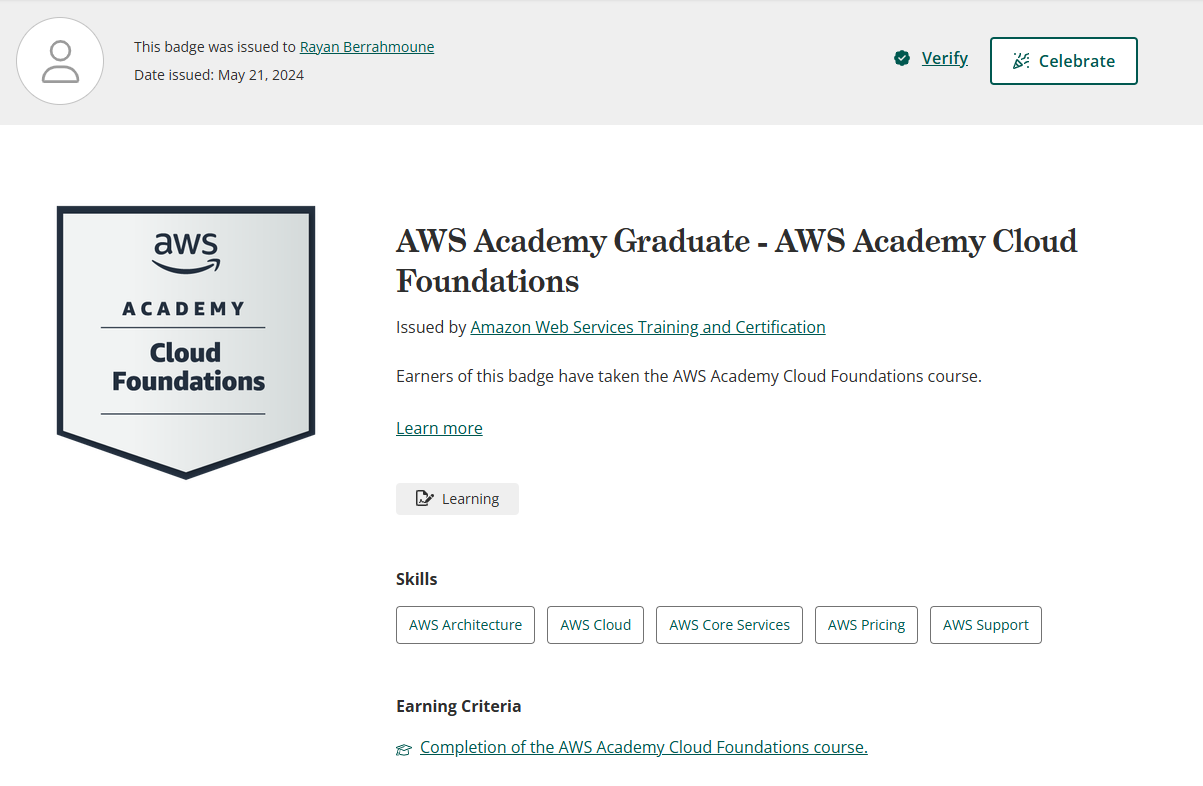Screen dimensions: 1203x786
Task: Click the AWS Academy Cloud Foundations badge image
Action: point(186,342)
